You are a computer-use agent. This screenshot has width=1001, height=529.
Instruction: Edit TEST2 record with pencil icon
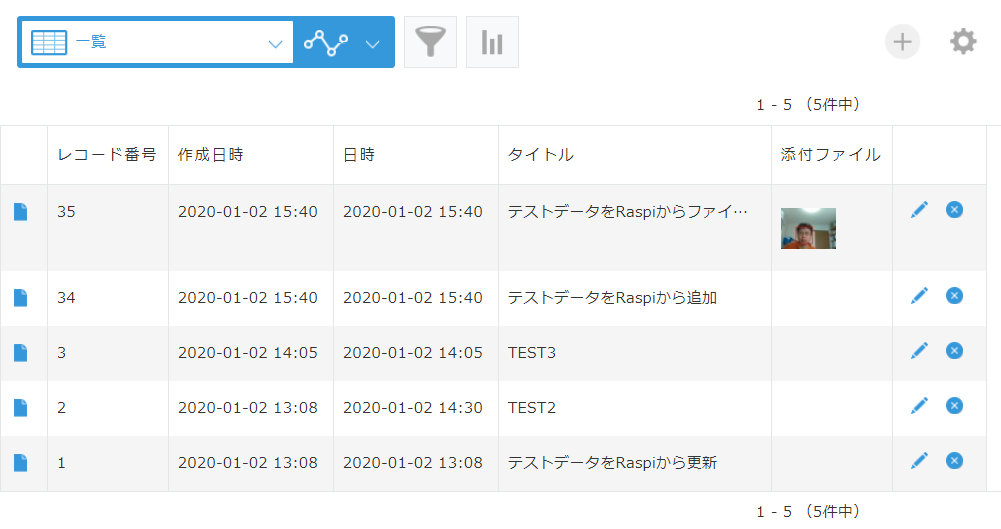919,406
